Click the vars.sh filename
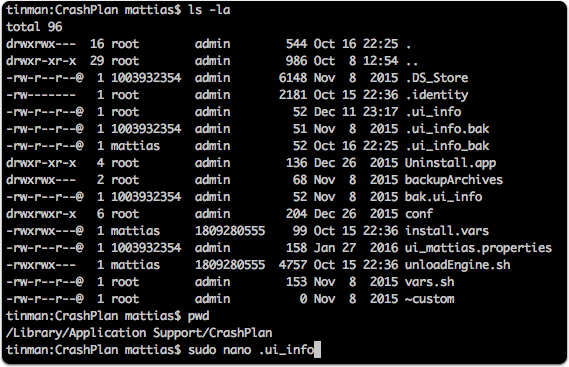 tap(430, 282)
